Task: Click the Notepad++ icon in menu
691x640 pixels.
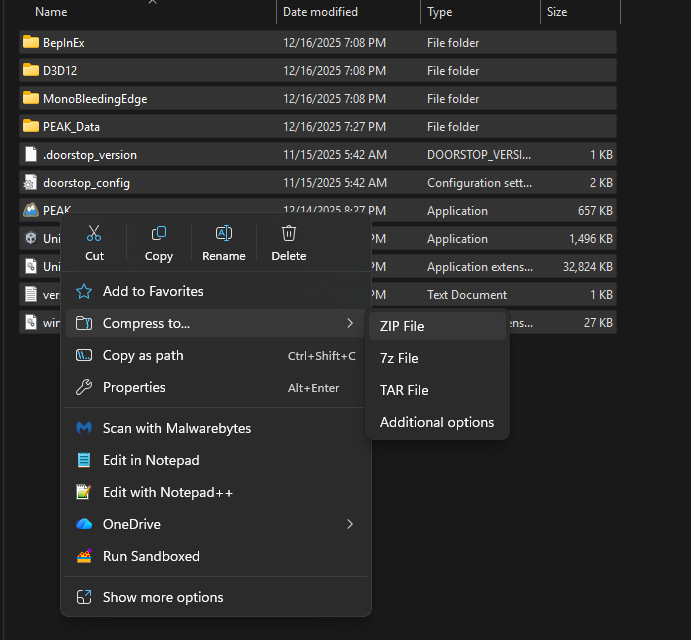Action: pos(84,492)
